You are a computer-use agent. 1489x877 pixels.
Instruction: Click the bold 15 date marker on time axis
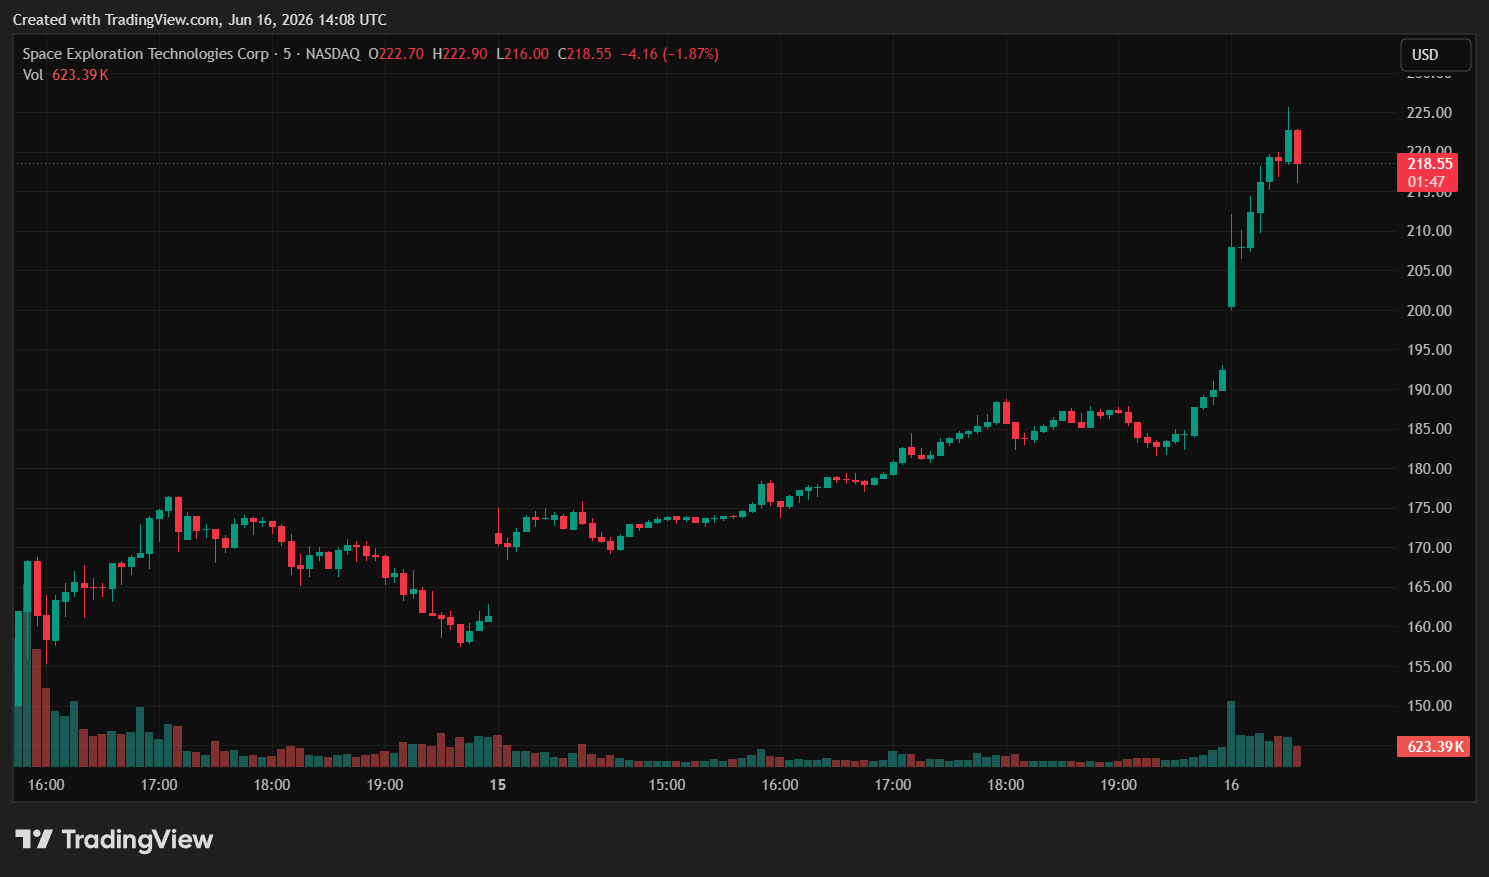click(x=498, y=785)
